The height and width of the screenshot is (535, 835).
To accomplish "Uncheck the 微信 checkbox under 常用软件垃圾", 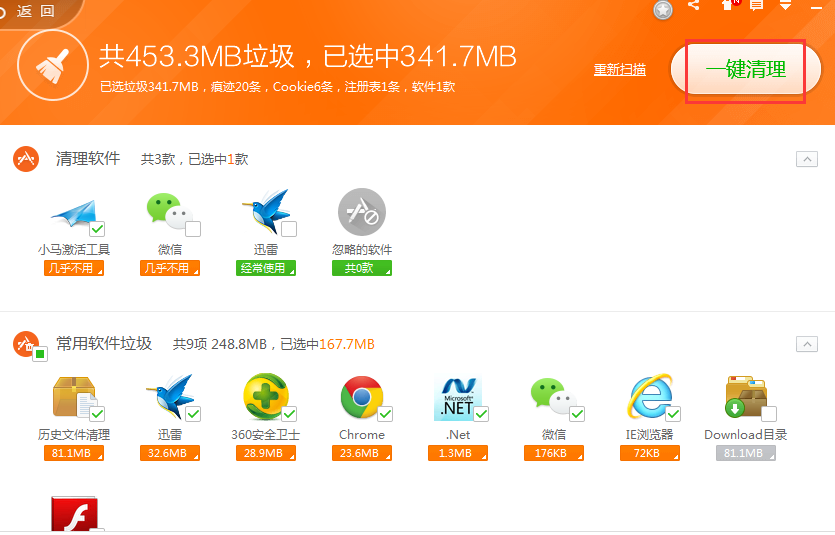I will tap(577, 414).
